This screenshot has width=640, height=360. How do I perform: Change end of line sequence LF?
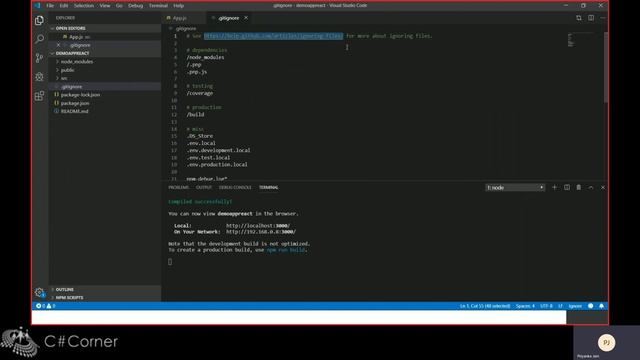(560, 306)
